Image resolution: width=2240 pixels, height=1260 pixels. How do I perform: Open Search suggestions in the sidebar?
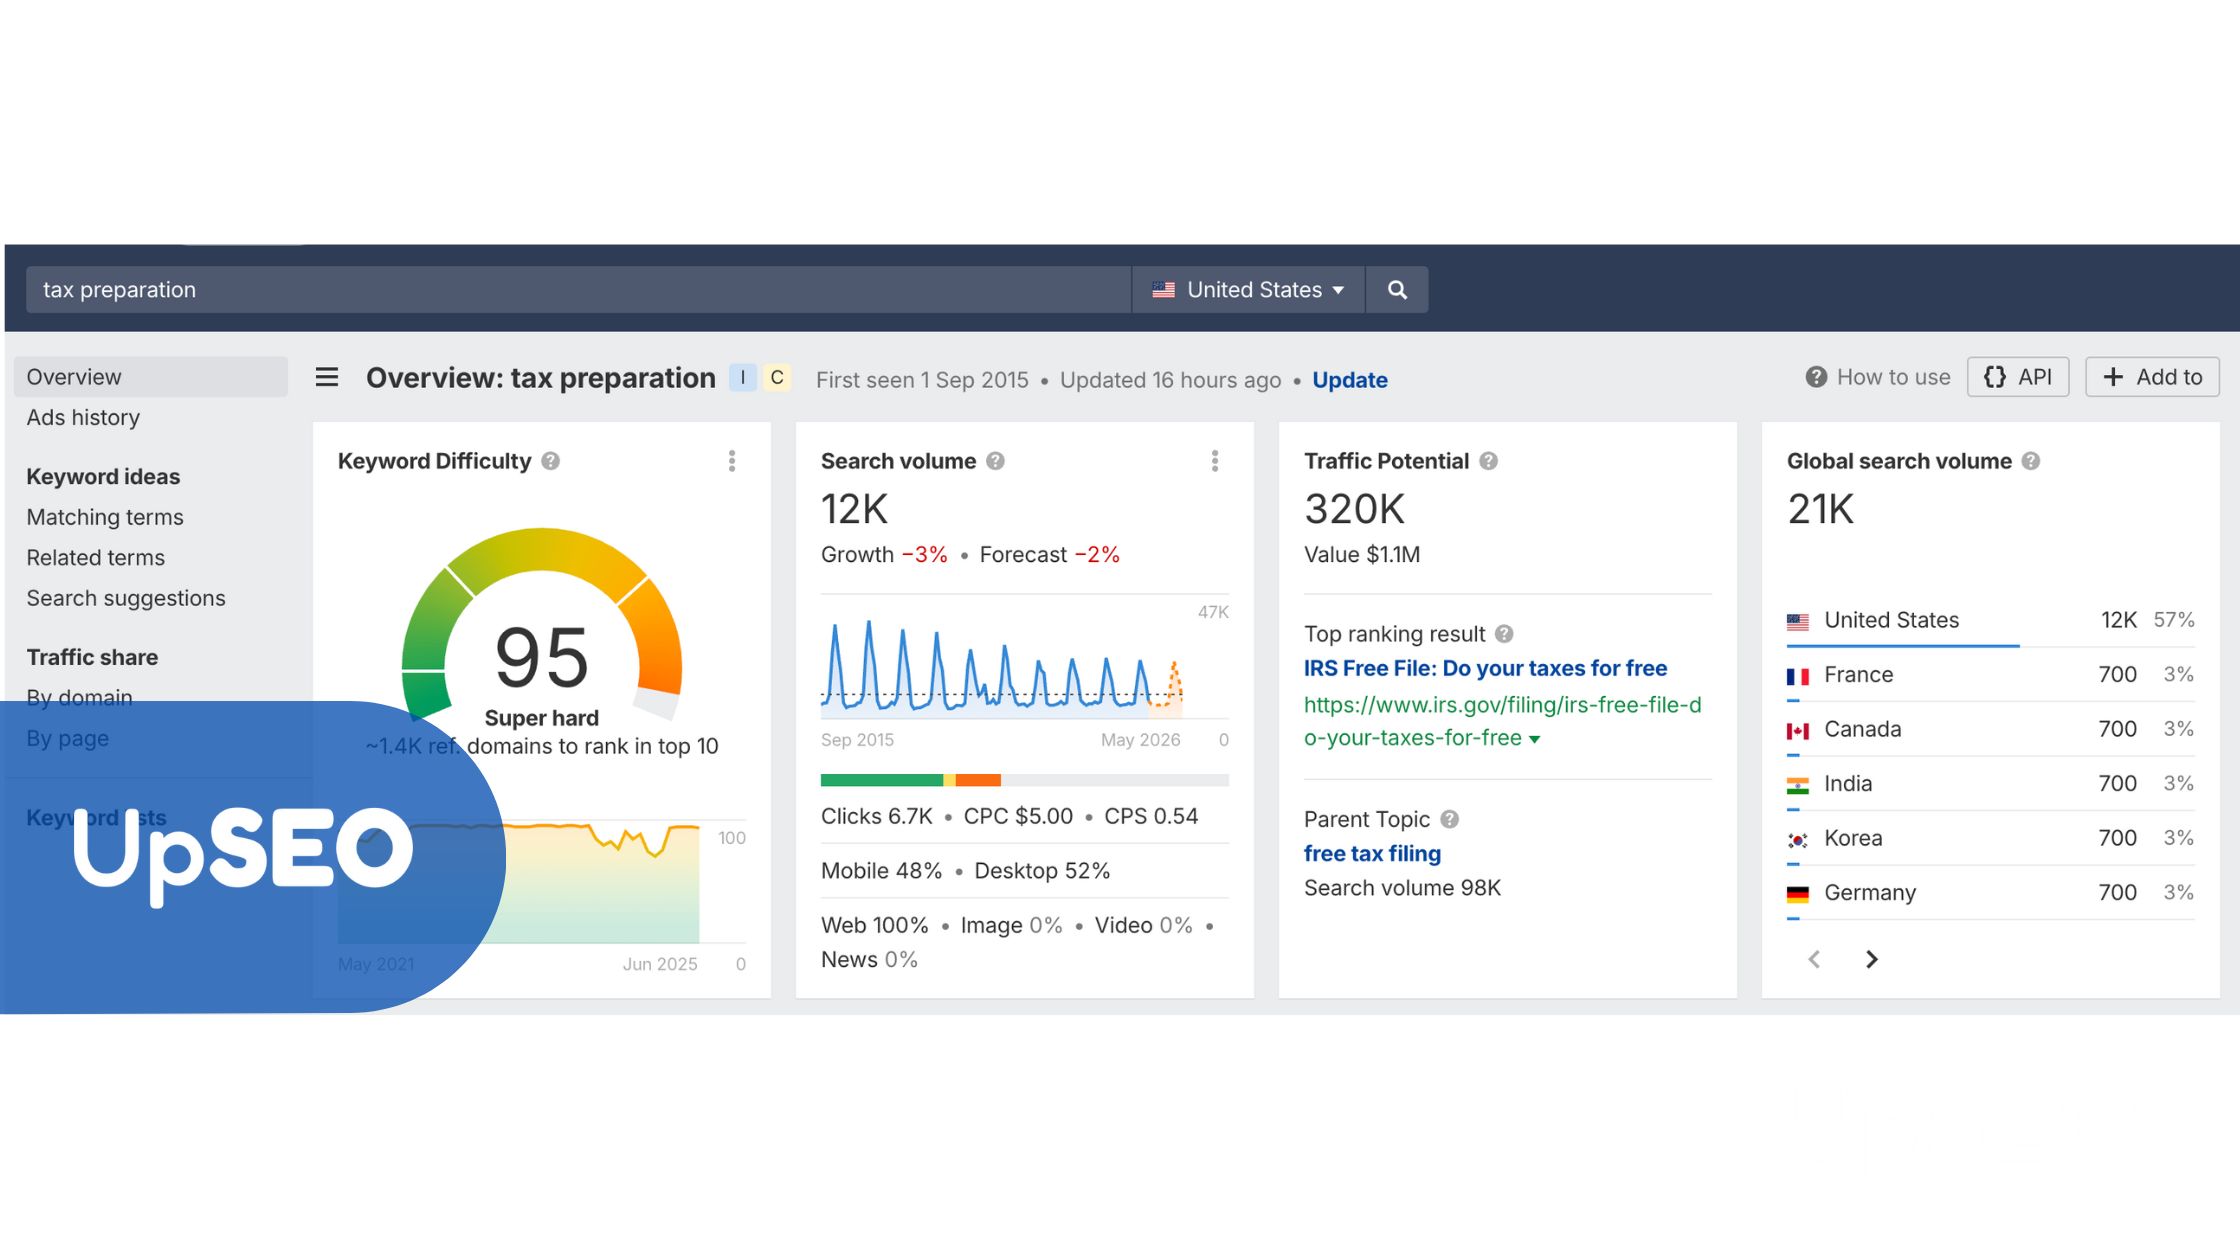point(126,598)
